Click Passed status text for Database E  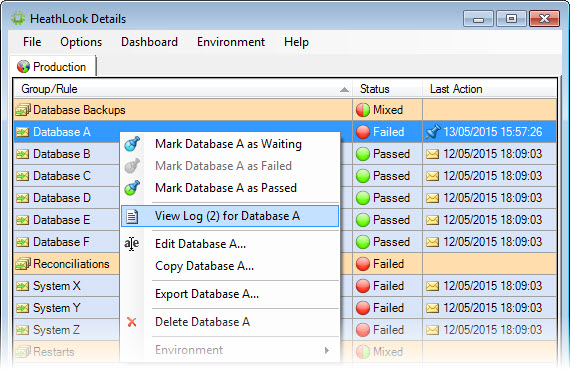click(x=392, y=220)
